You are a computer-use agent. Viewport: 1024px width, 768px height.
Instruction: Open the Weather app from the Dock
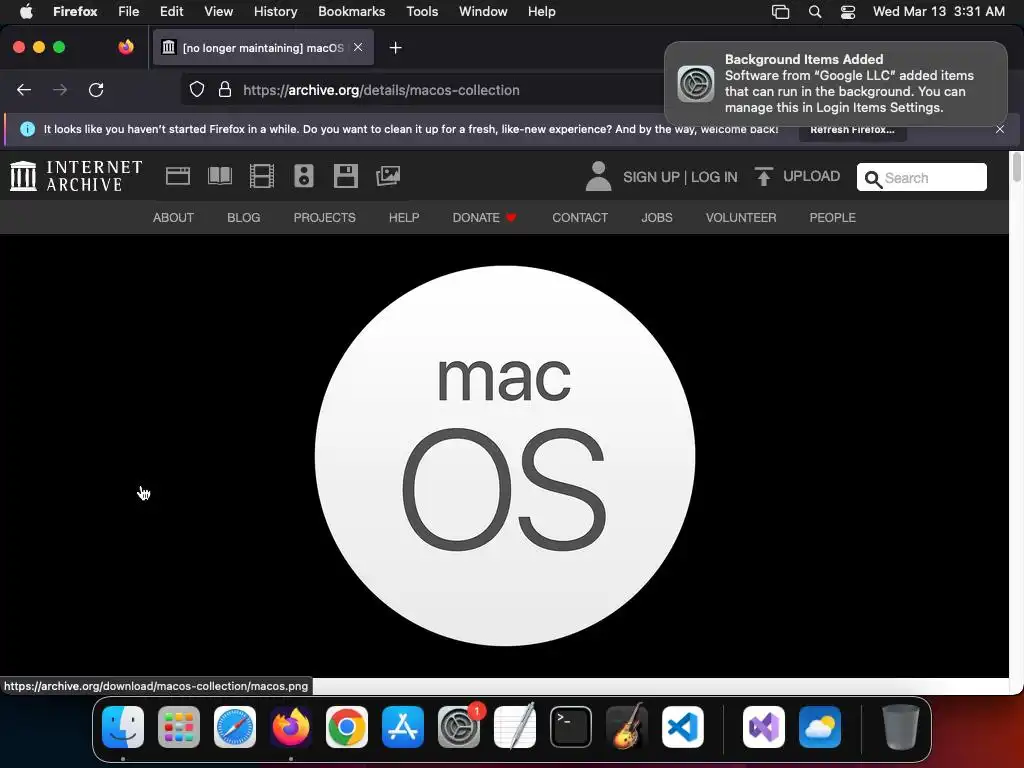pyautogui.click(x=820, y=727)
